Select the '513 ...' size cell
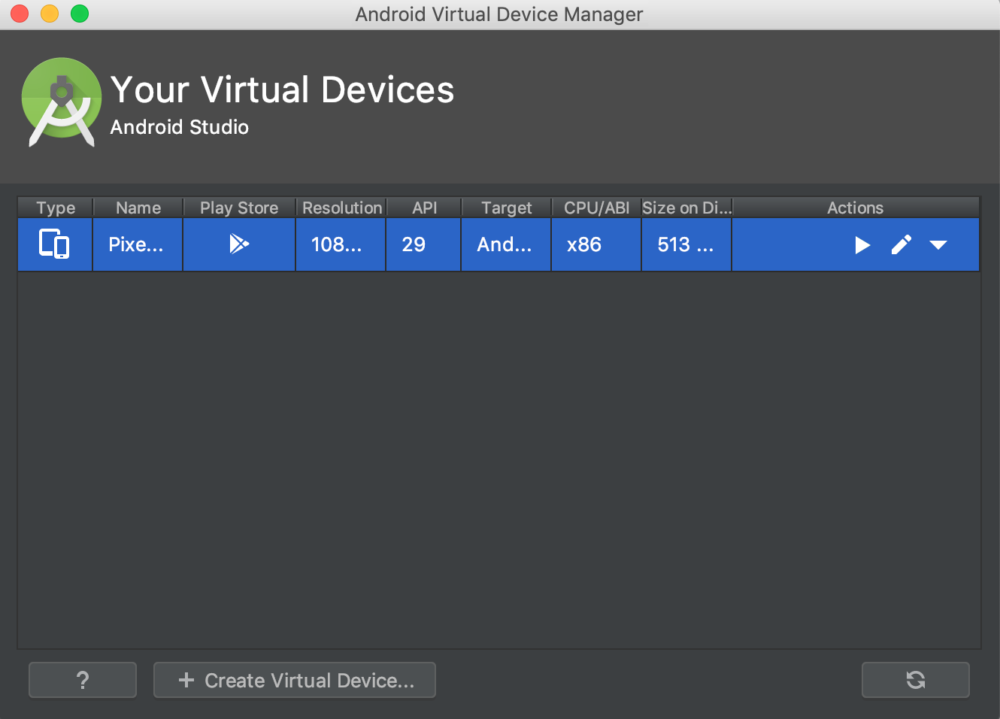 tap(686, 244)
